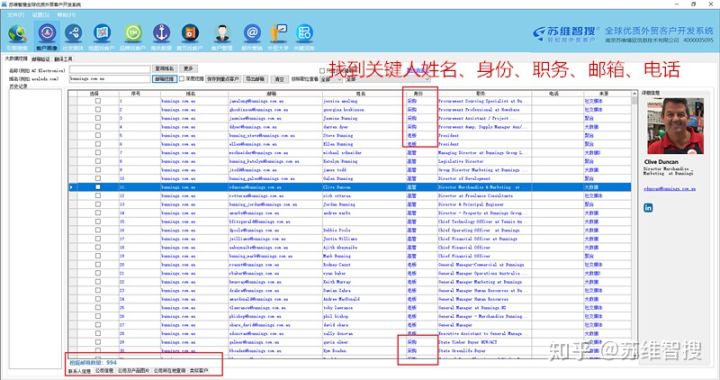Select the purple customer profile toolbar icon
Image resolution: width=720 pixels, height=380 pixels.
pyautogui.click(x=46, y=33)
